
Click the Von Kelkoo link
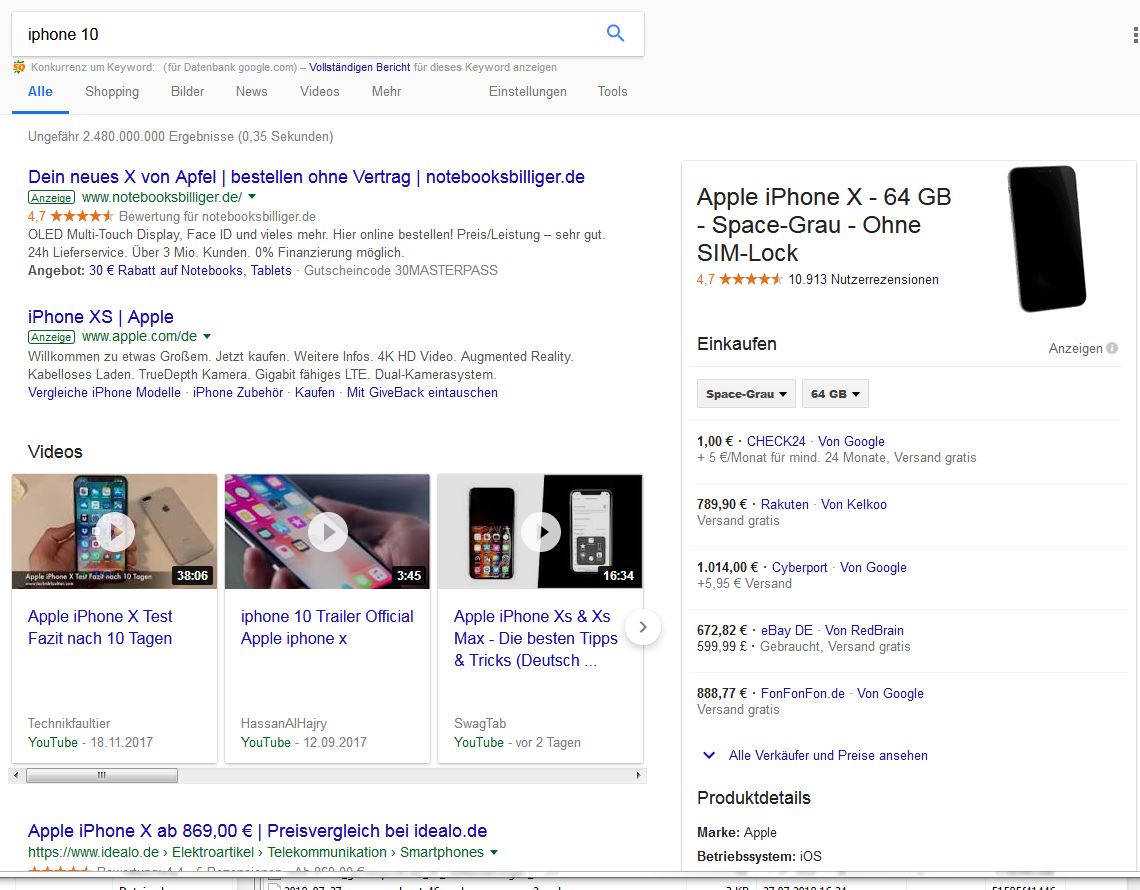pyautogui.click(x=854, y=505)
